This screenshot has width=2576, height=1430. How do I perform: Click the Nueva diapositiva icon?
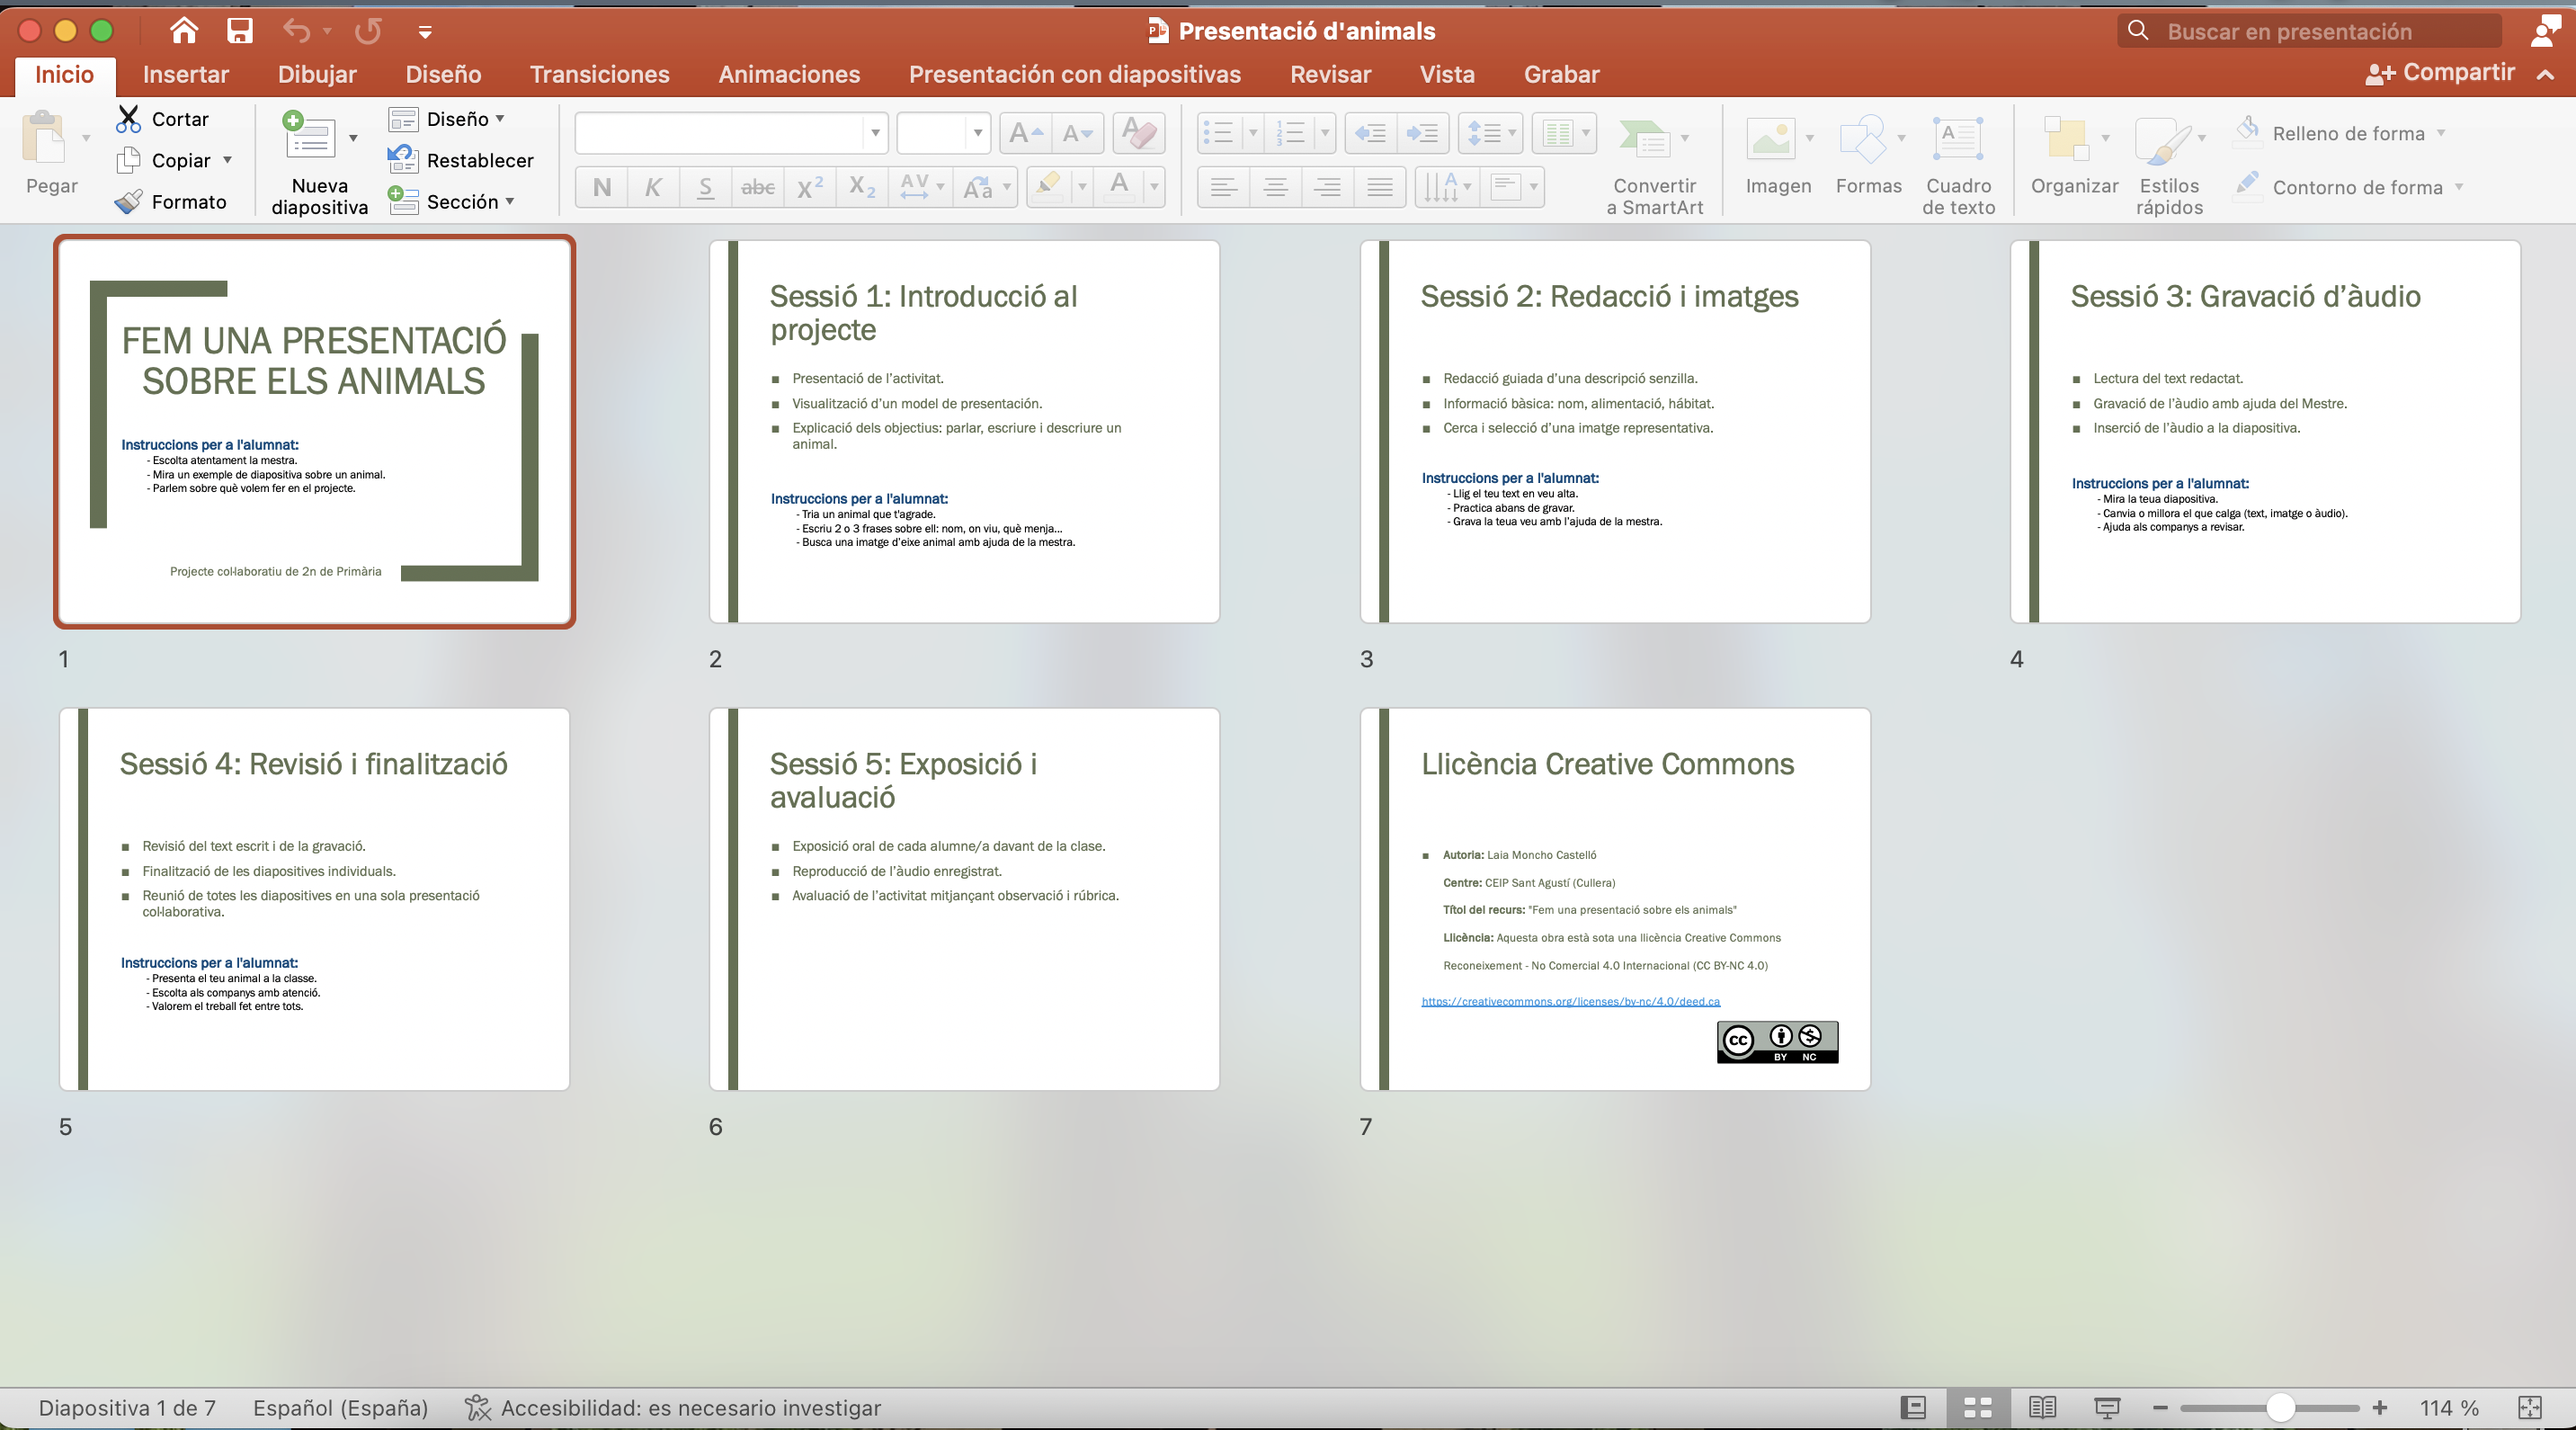click(309, 137)
